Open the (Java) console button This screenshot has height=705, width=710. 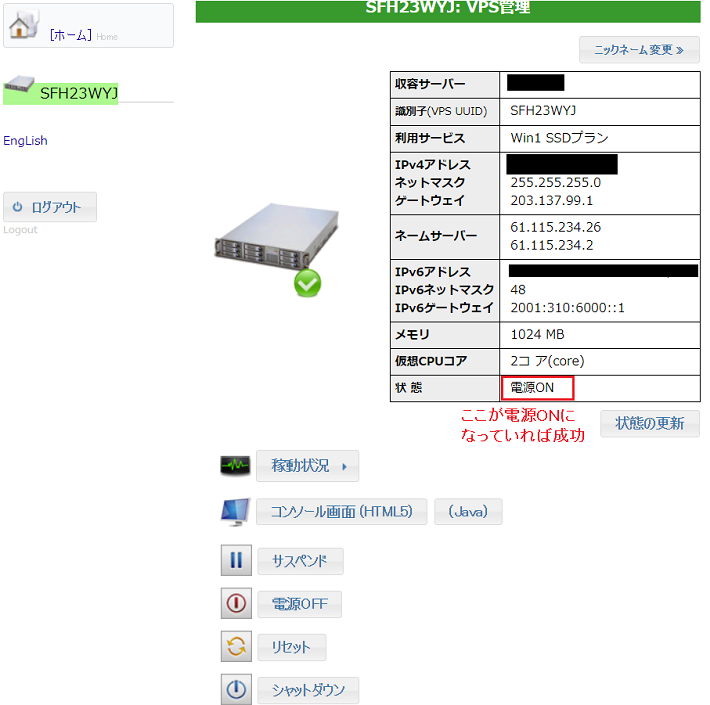(x=468, y=512)
